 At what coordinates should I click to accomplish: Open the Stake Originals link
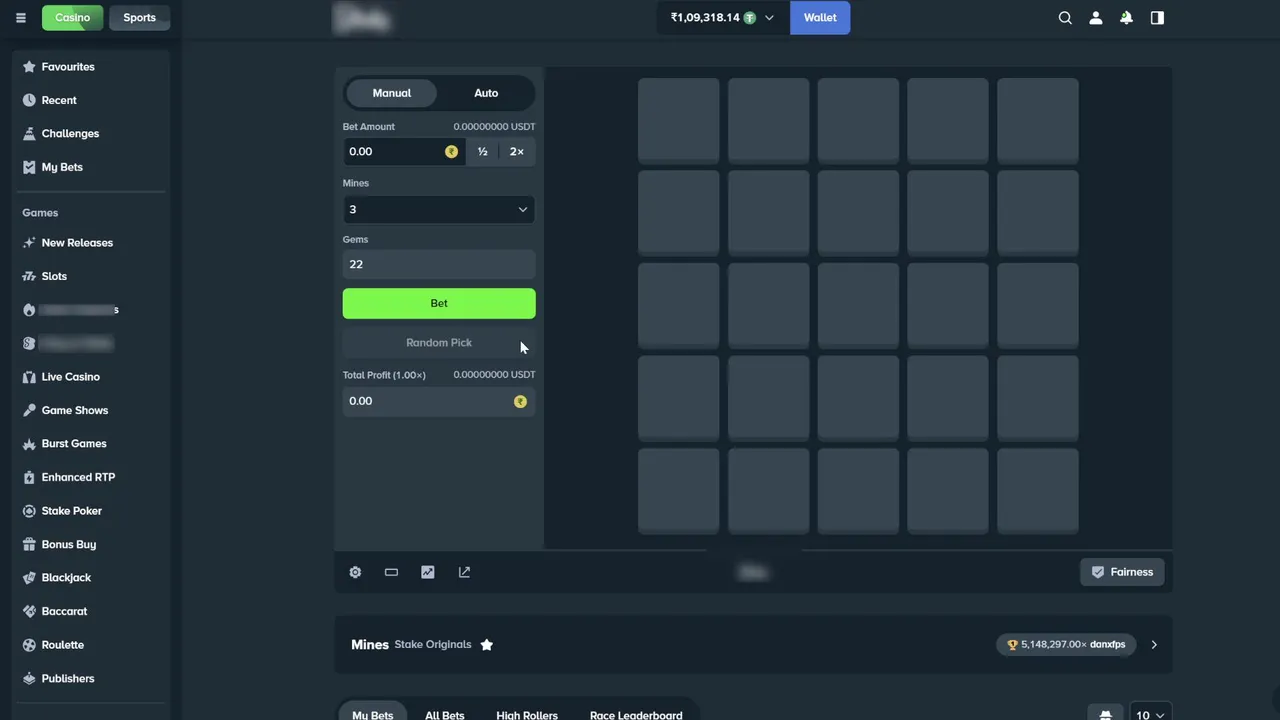[x=433, y=645]
